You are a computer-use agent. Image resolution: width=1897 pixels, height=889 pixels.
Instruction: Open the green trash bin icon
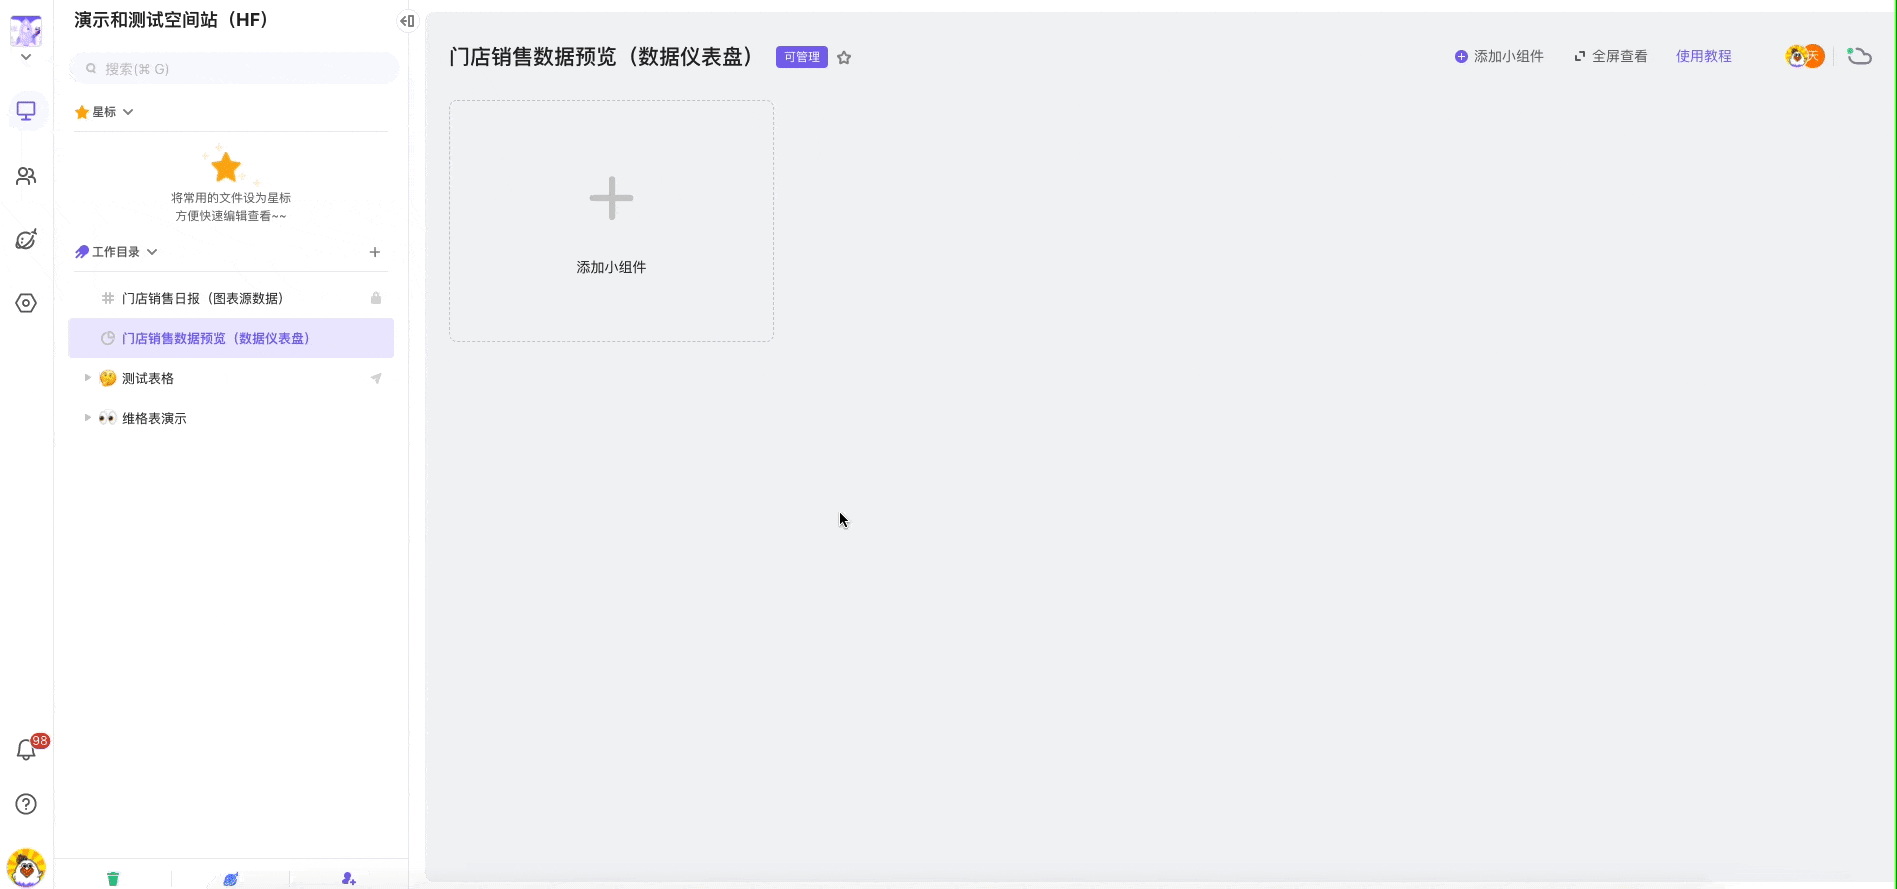[x=113, y=878]
